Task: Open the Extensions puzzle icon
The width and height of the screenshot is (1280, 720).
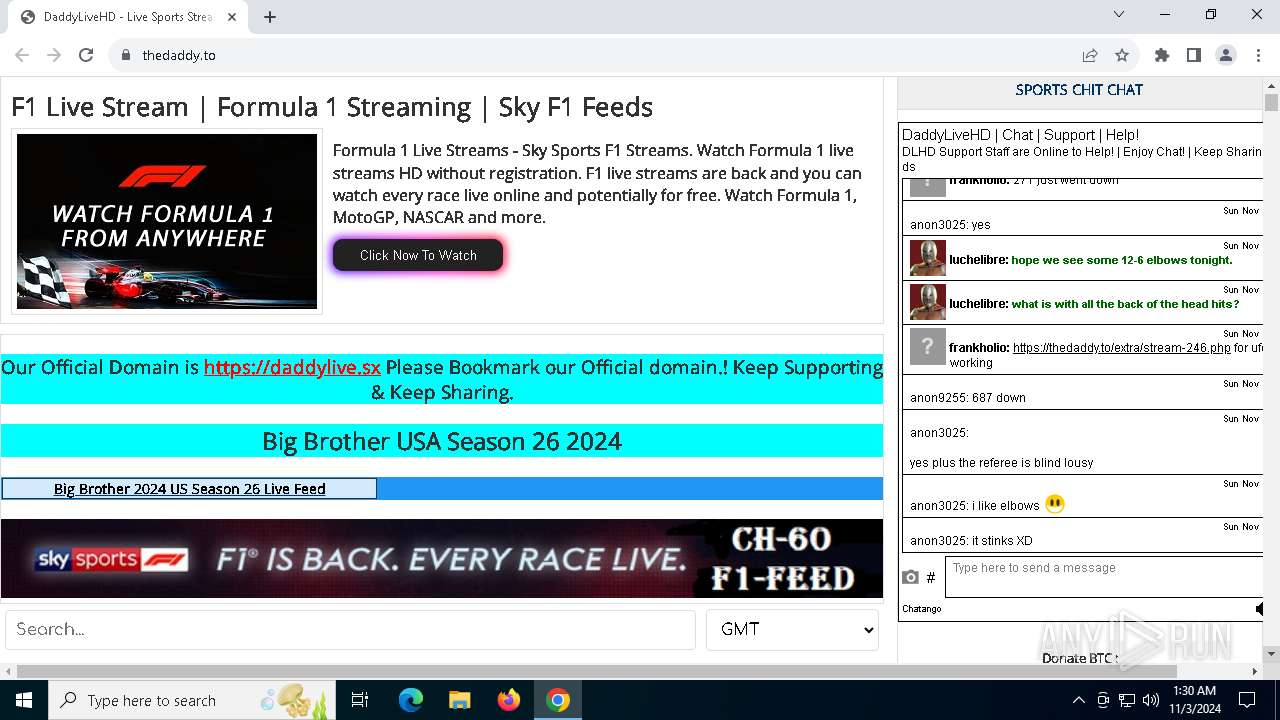Action: [1162, 55]
